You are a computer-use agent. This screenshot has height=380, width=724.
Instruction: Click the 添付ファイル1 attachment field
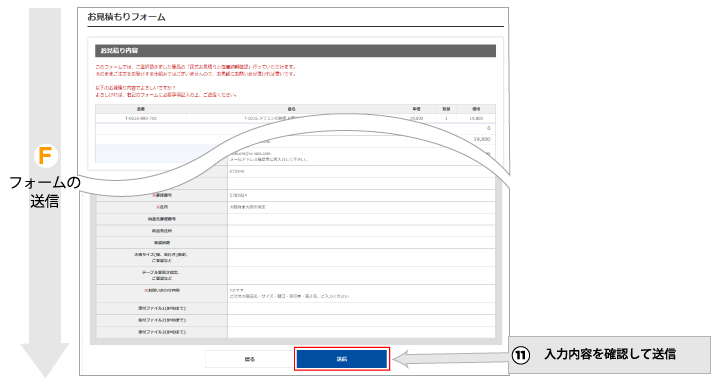pyautogui.click(x=361, y=308)
